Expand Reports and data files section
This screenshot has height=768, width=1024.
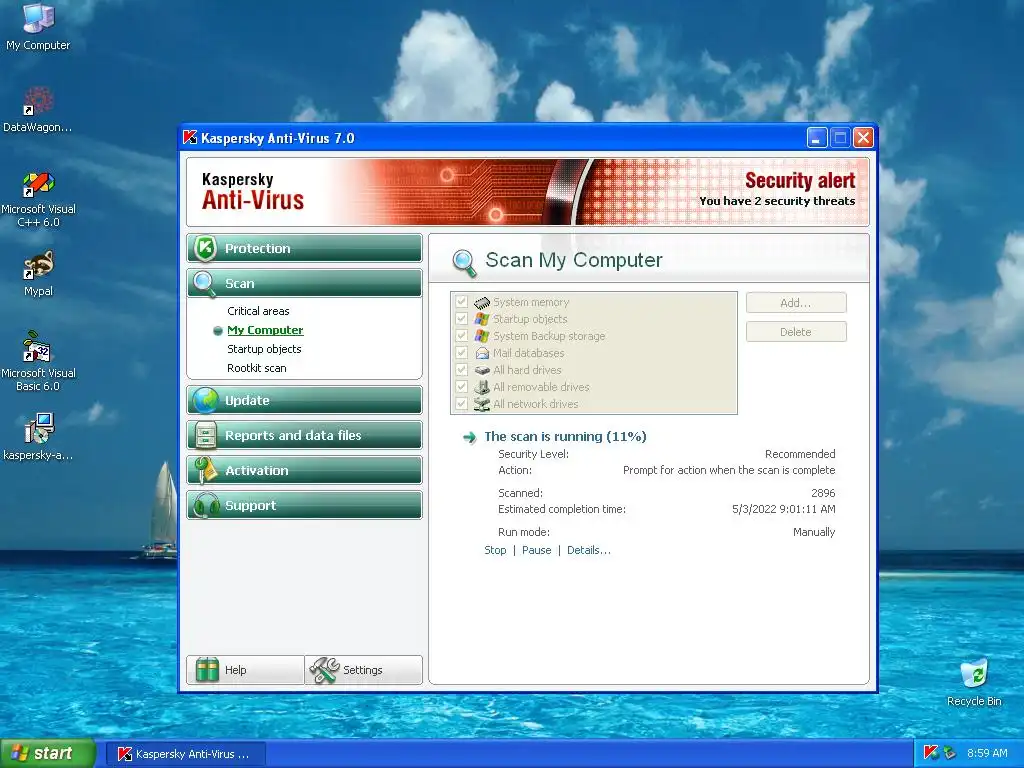pos(304,436)
